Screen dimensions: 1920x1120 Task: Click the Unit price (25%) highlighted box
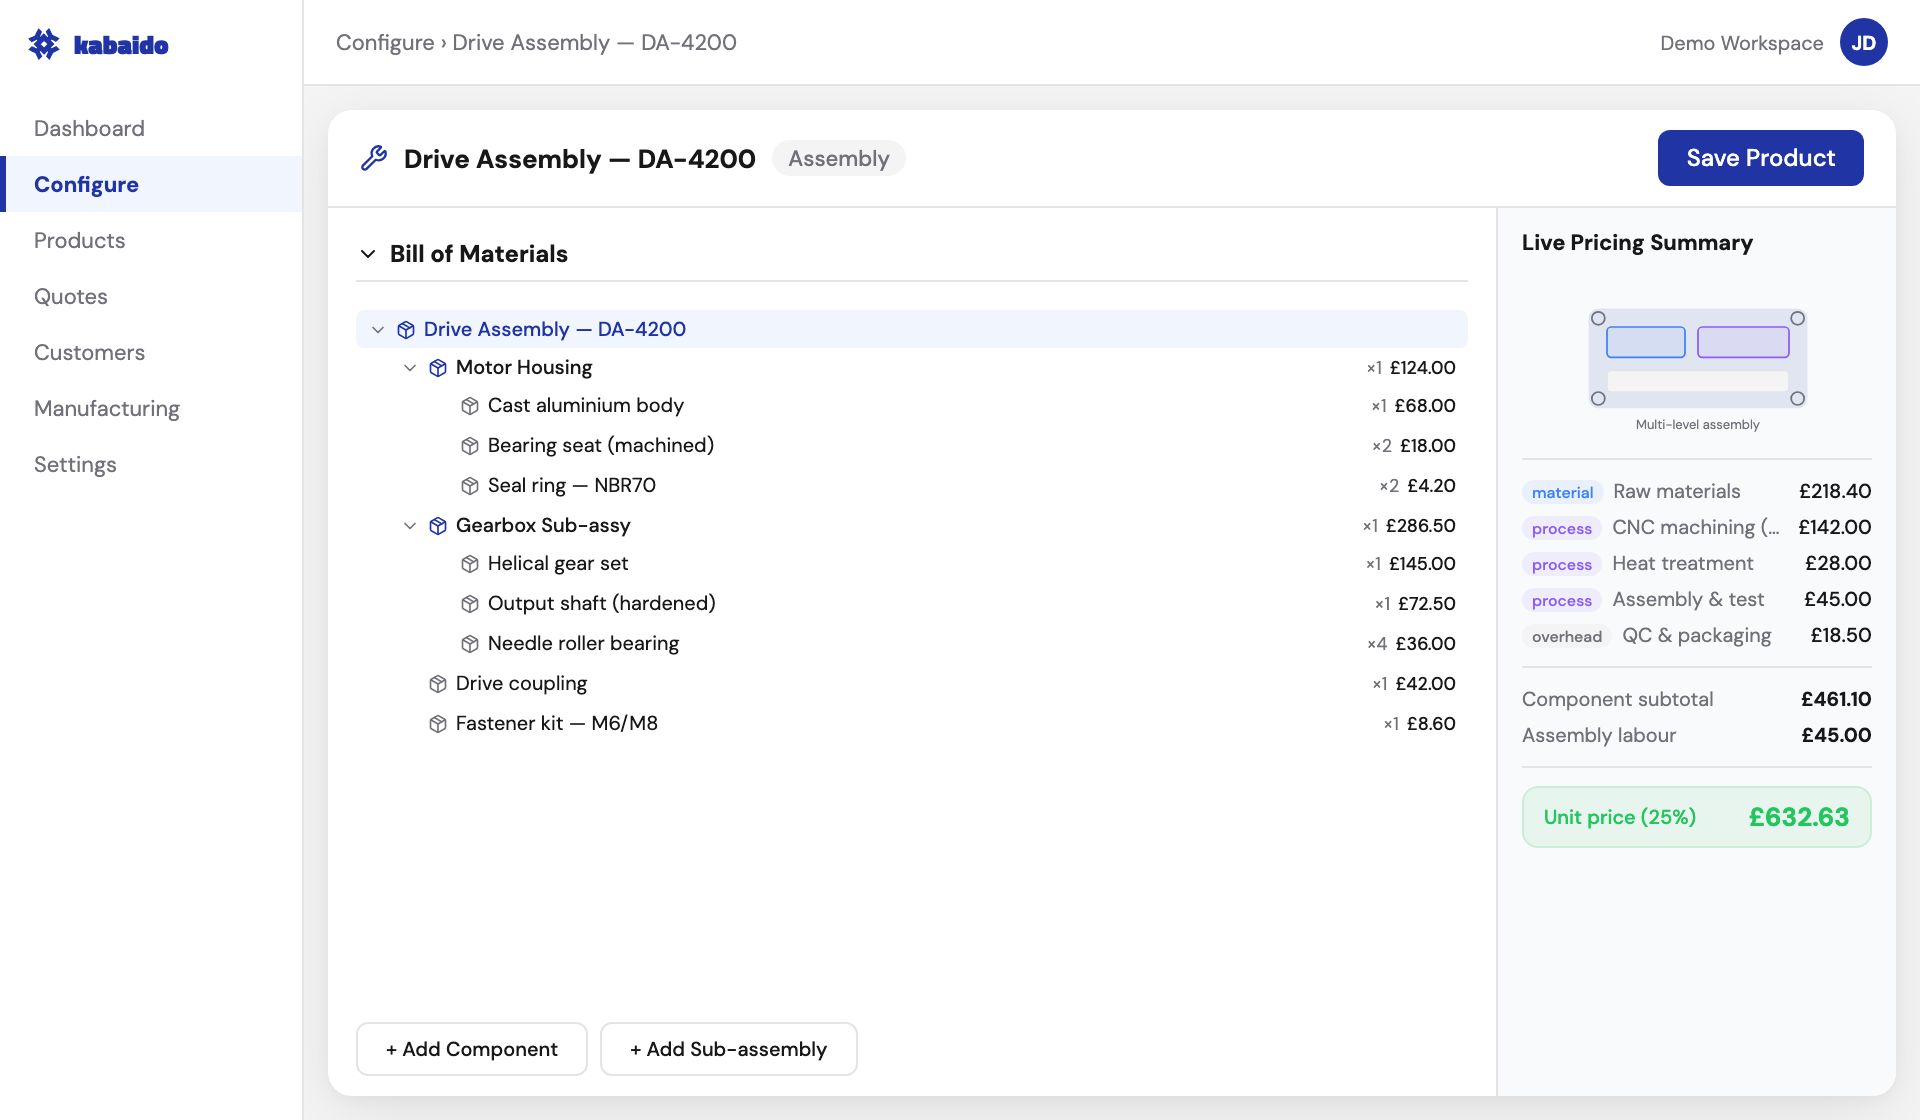pos(1696,816)
